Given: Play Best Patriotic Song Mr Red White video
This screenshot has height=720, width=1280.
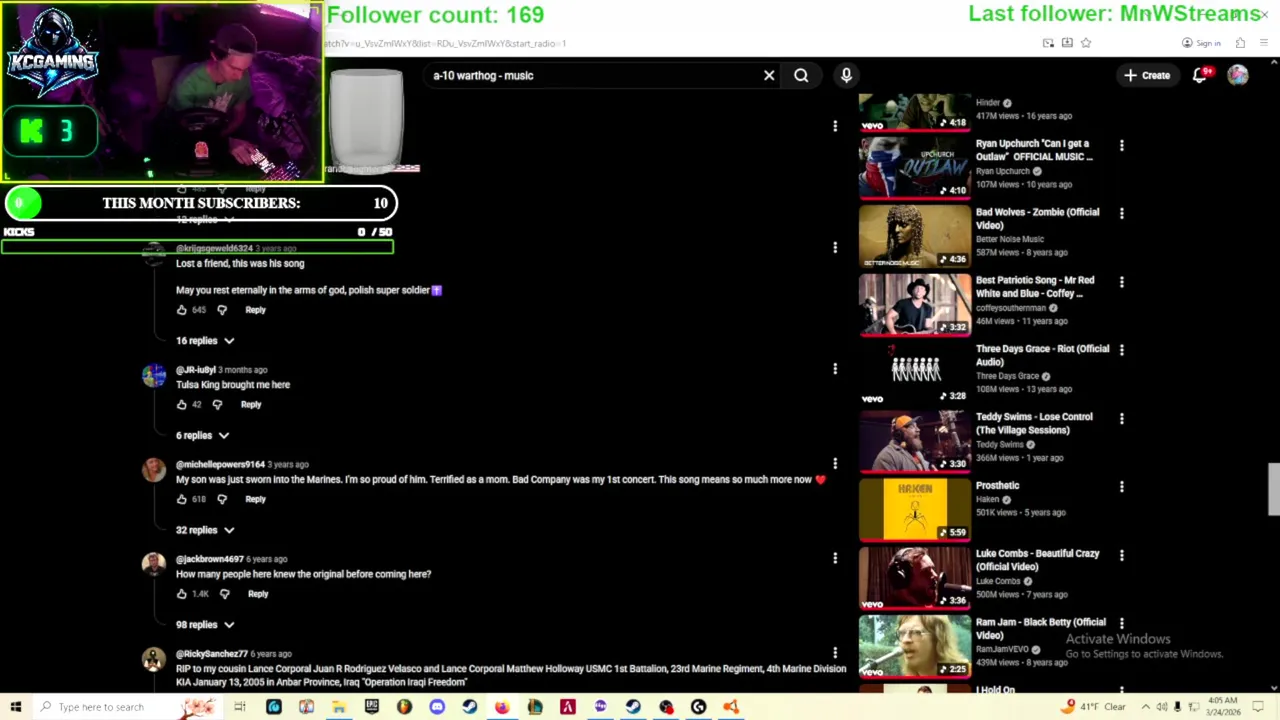Looking at the screenshot, I should [914, 304].
